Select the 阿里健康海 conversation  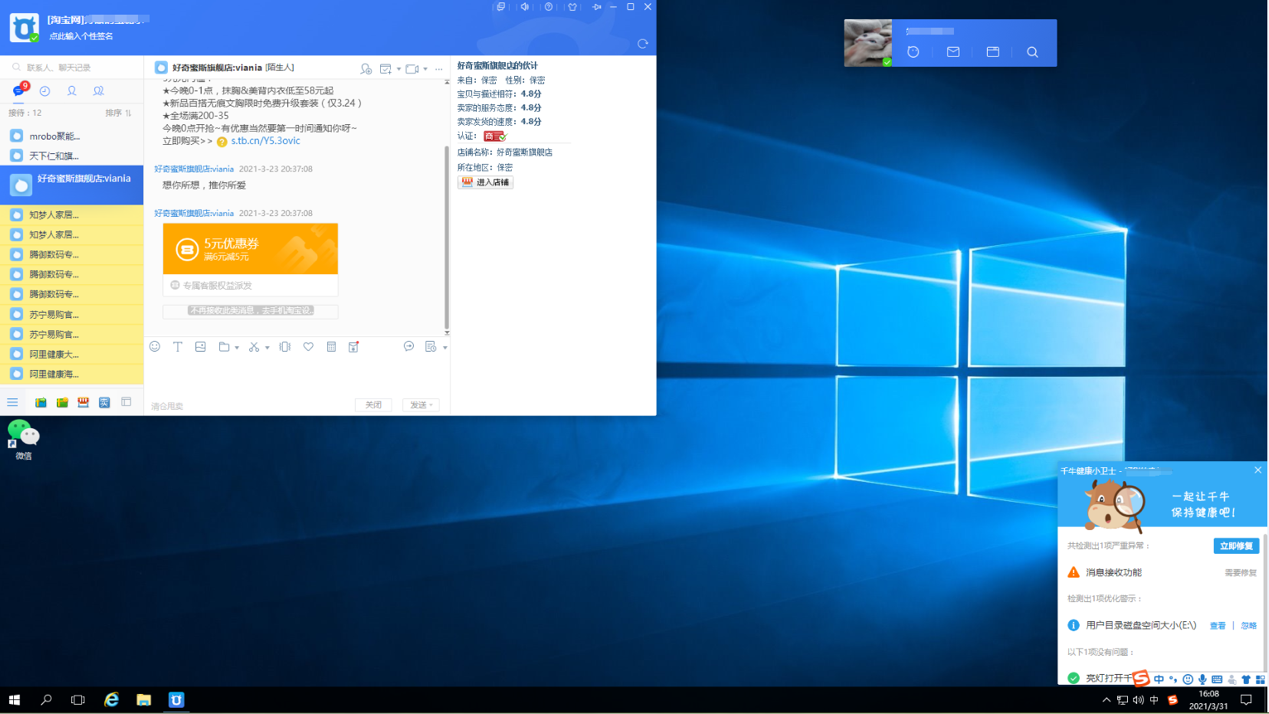point(72,374)
